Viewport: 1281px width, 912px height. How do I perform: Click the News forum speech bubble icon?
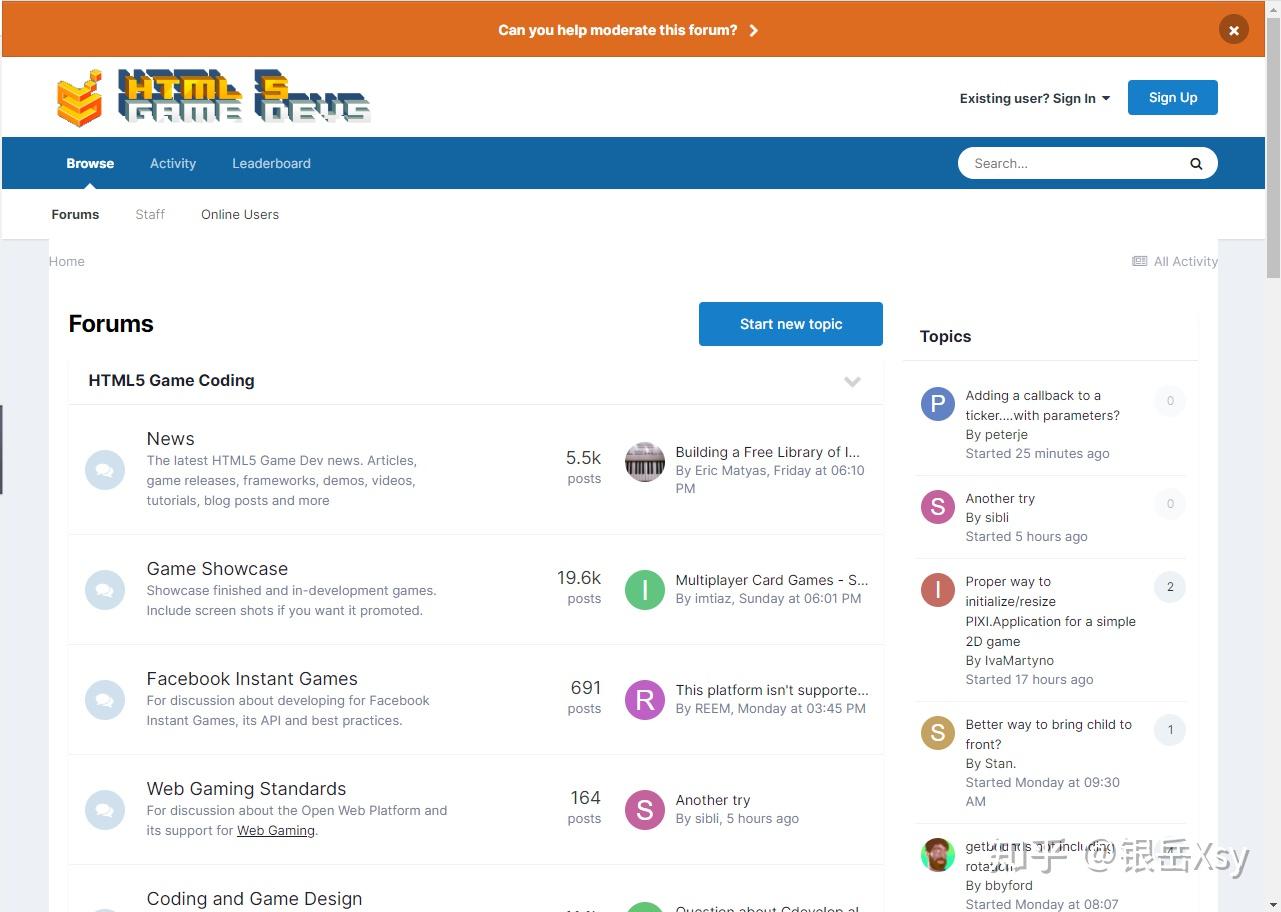[x=105, y=470]
